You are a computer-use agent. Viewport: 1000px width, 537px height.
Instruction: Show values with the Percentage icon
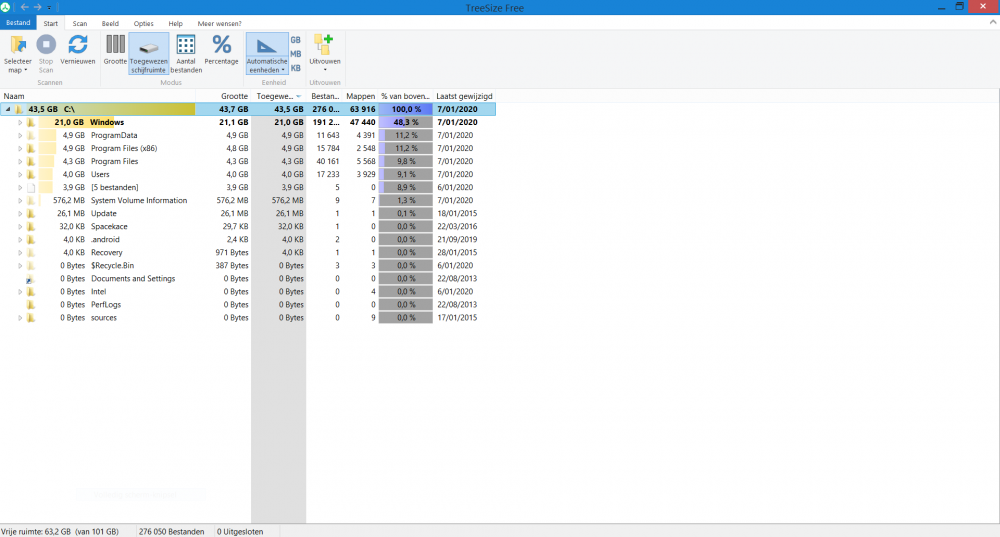coord(222,45)
